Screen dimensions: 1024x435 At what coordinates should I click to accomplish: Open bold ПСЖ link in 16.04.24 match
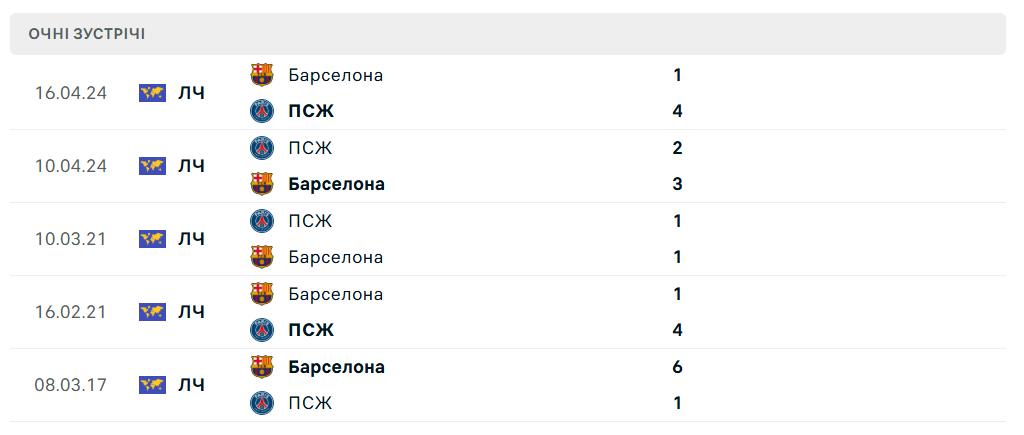[x=311, y=111]
